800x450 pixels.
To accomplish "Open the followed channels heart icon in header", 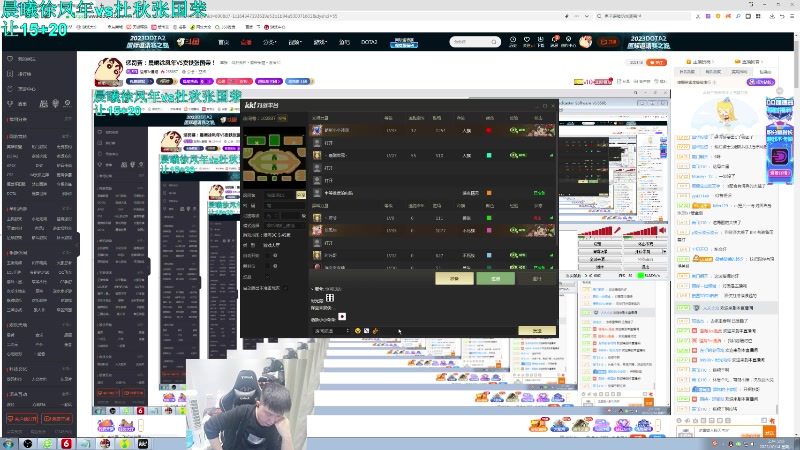I will tap(527, 40).
